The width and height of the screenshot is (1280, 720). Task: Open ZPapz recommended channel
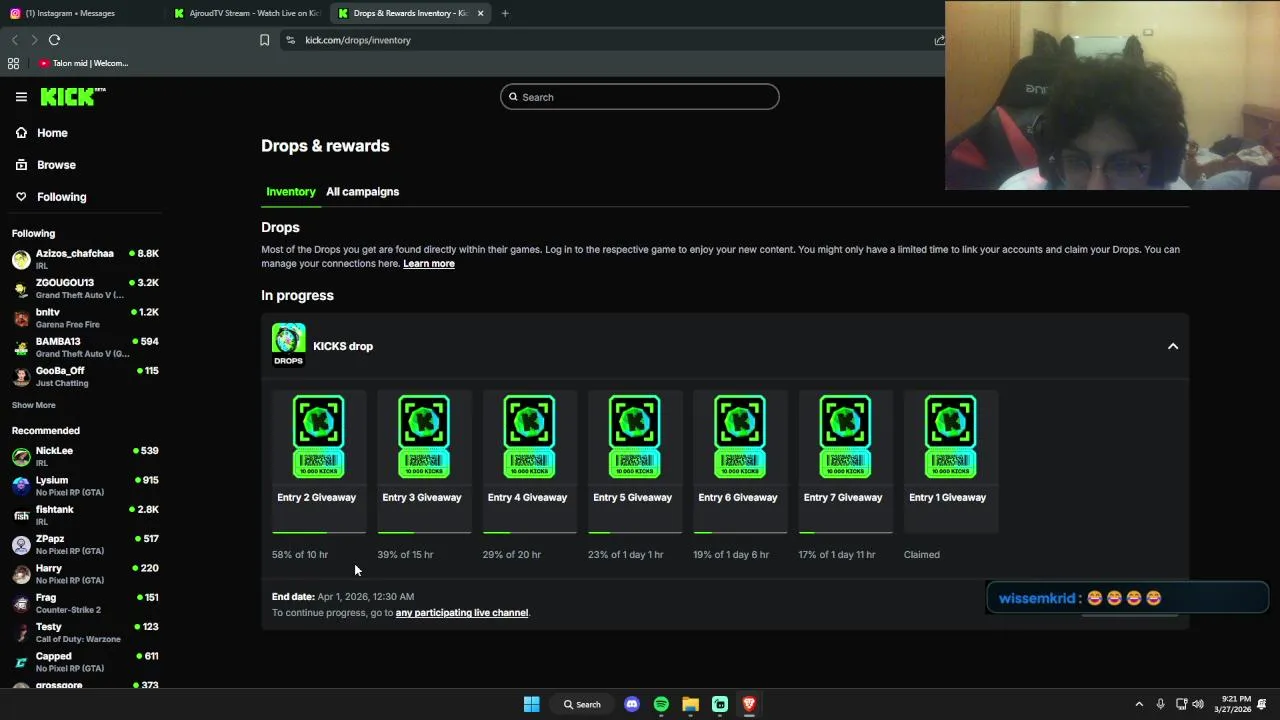85,544
